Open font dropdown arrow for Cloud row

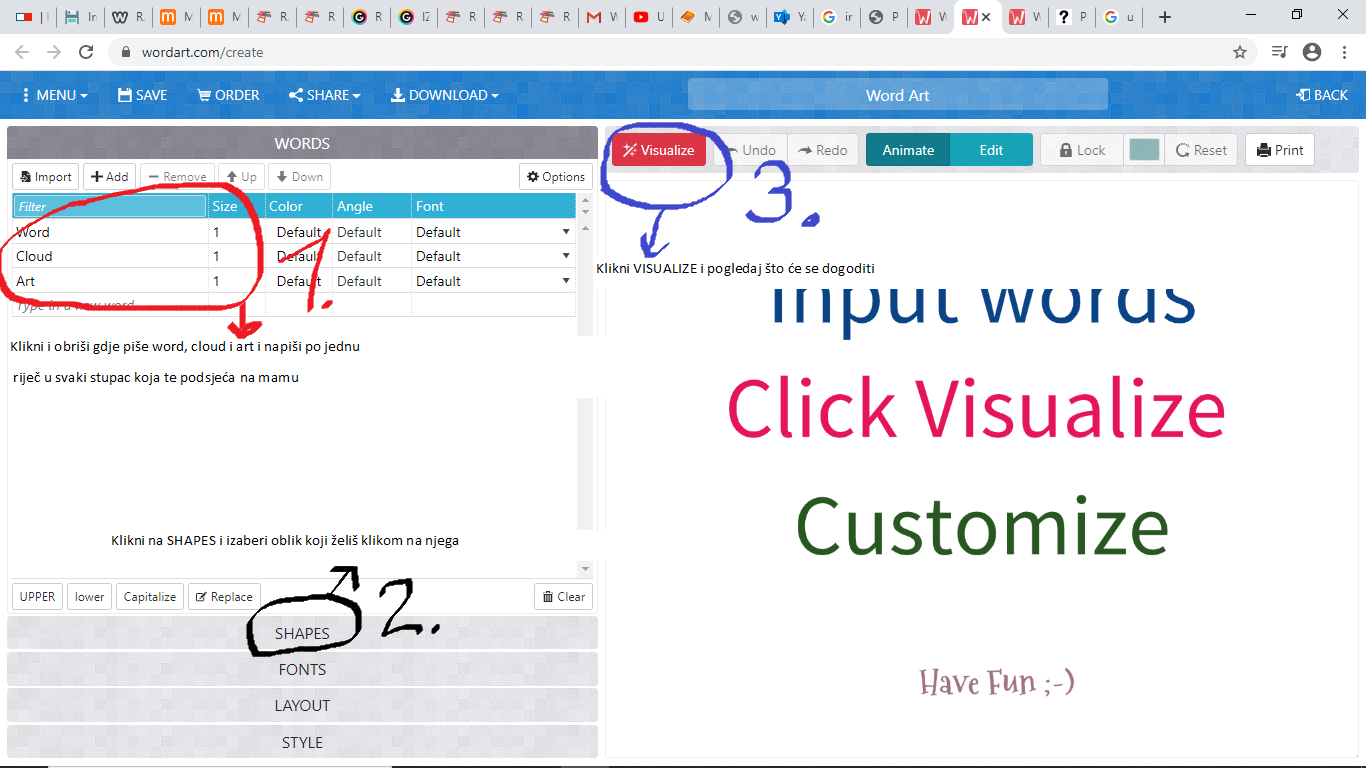567,256
